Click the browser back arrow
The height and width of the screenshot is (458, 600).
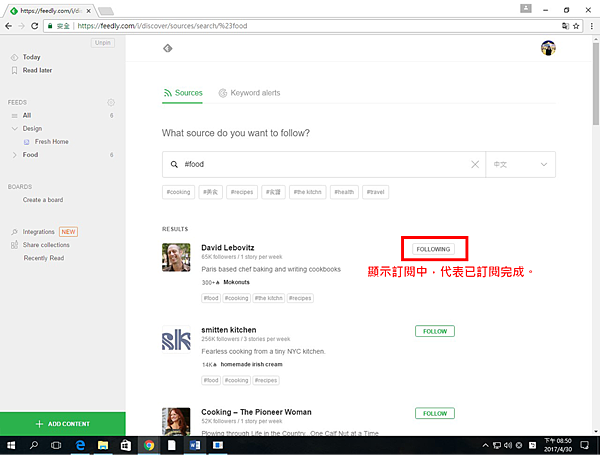(8, 26)
